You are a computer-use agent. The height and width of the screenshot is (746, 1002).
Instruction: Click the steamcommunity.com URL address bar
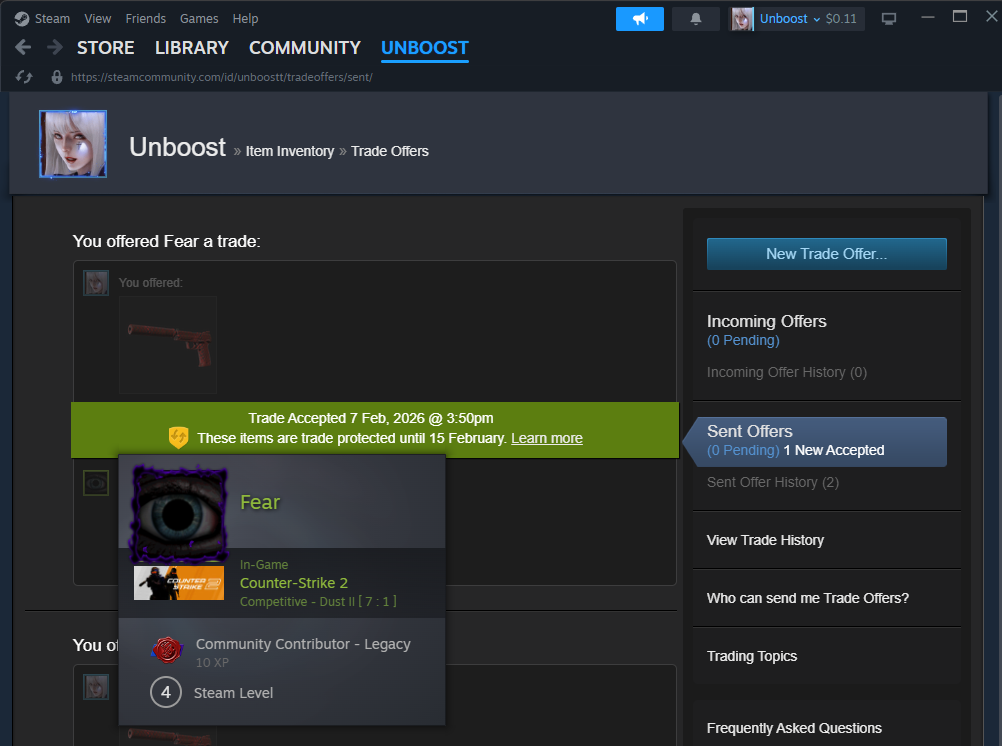[x=222, y=77]
